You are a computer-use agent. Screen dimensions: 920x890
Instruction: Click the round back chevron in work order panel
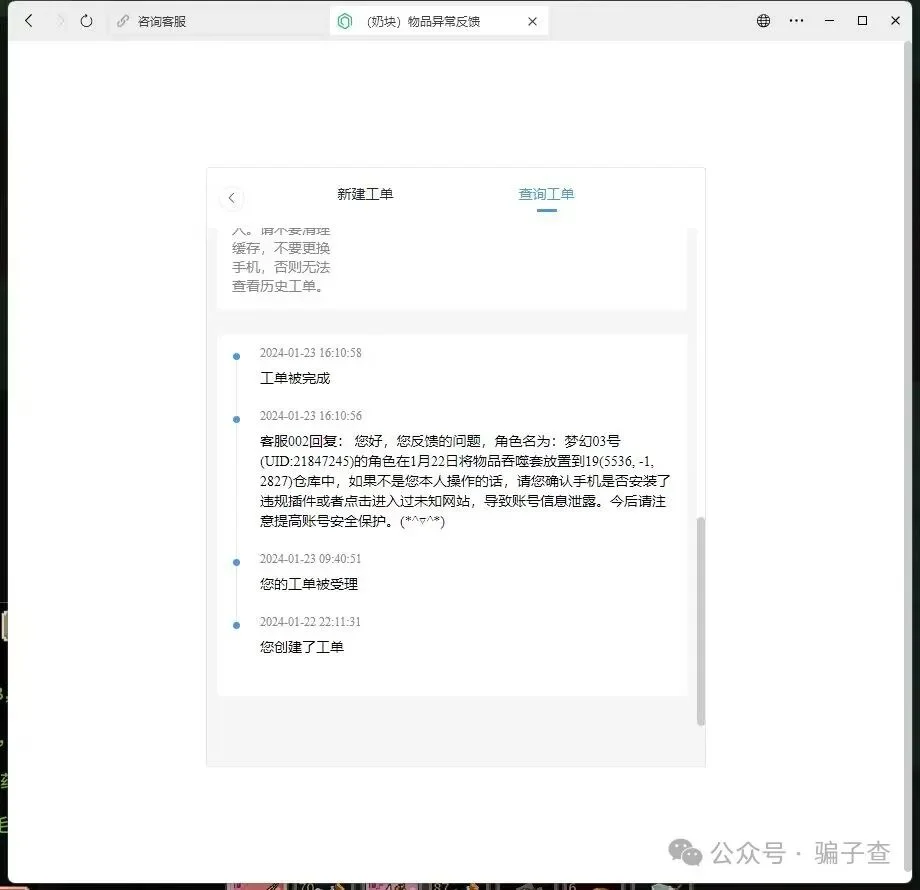(x=232, y=198)
